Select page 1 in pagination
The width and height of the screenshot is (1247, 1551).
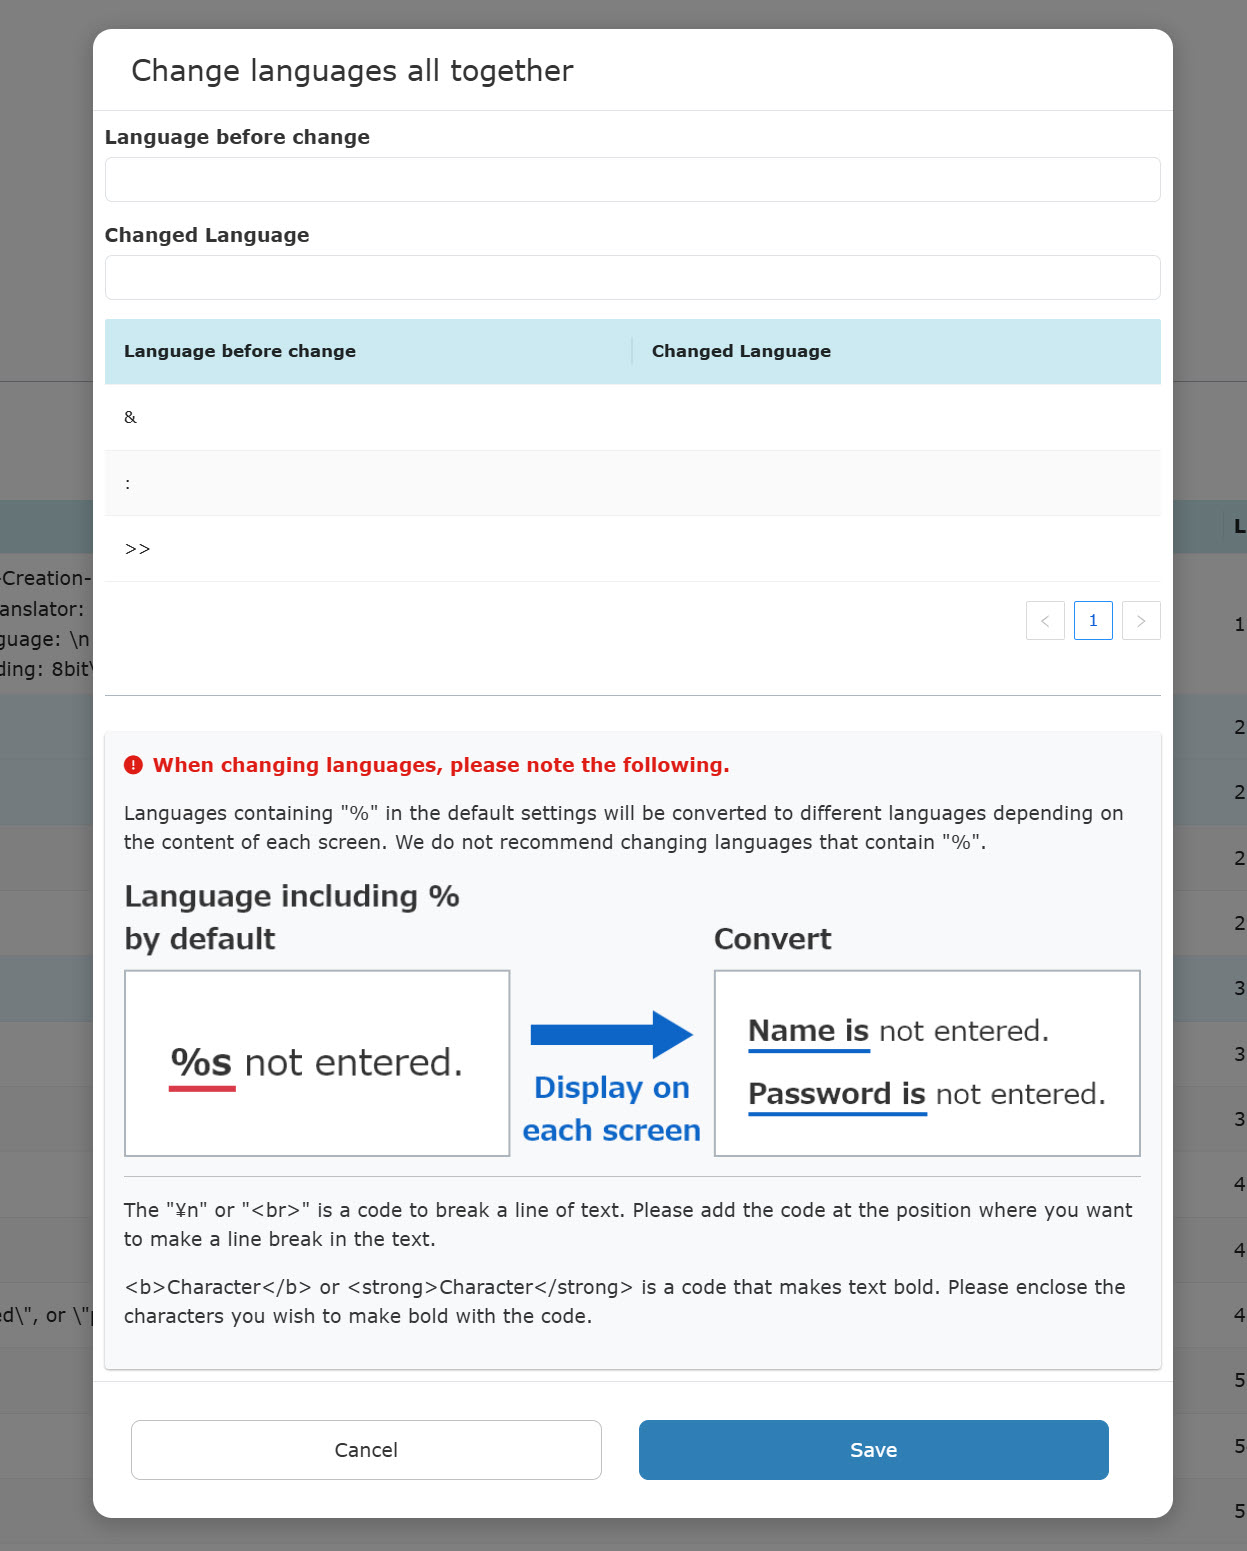[x=1093, y=621]
